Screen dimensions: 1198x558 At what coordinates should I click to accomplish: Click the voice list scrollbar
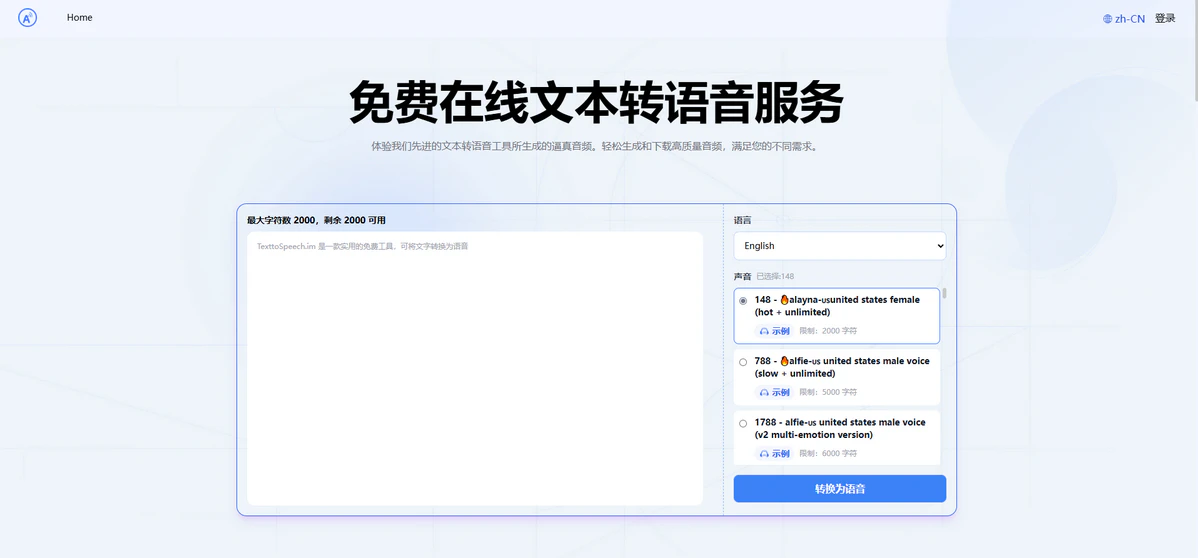pos(944,294)
